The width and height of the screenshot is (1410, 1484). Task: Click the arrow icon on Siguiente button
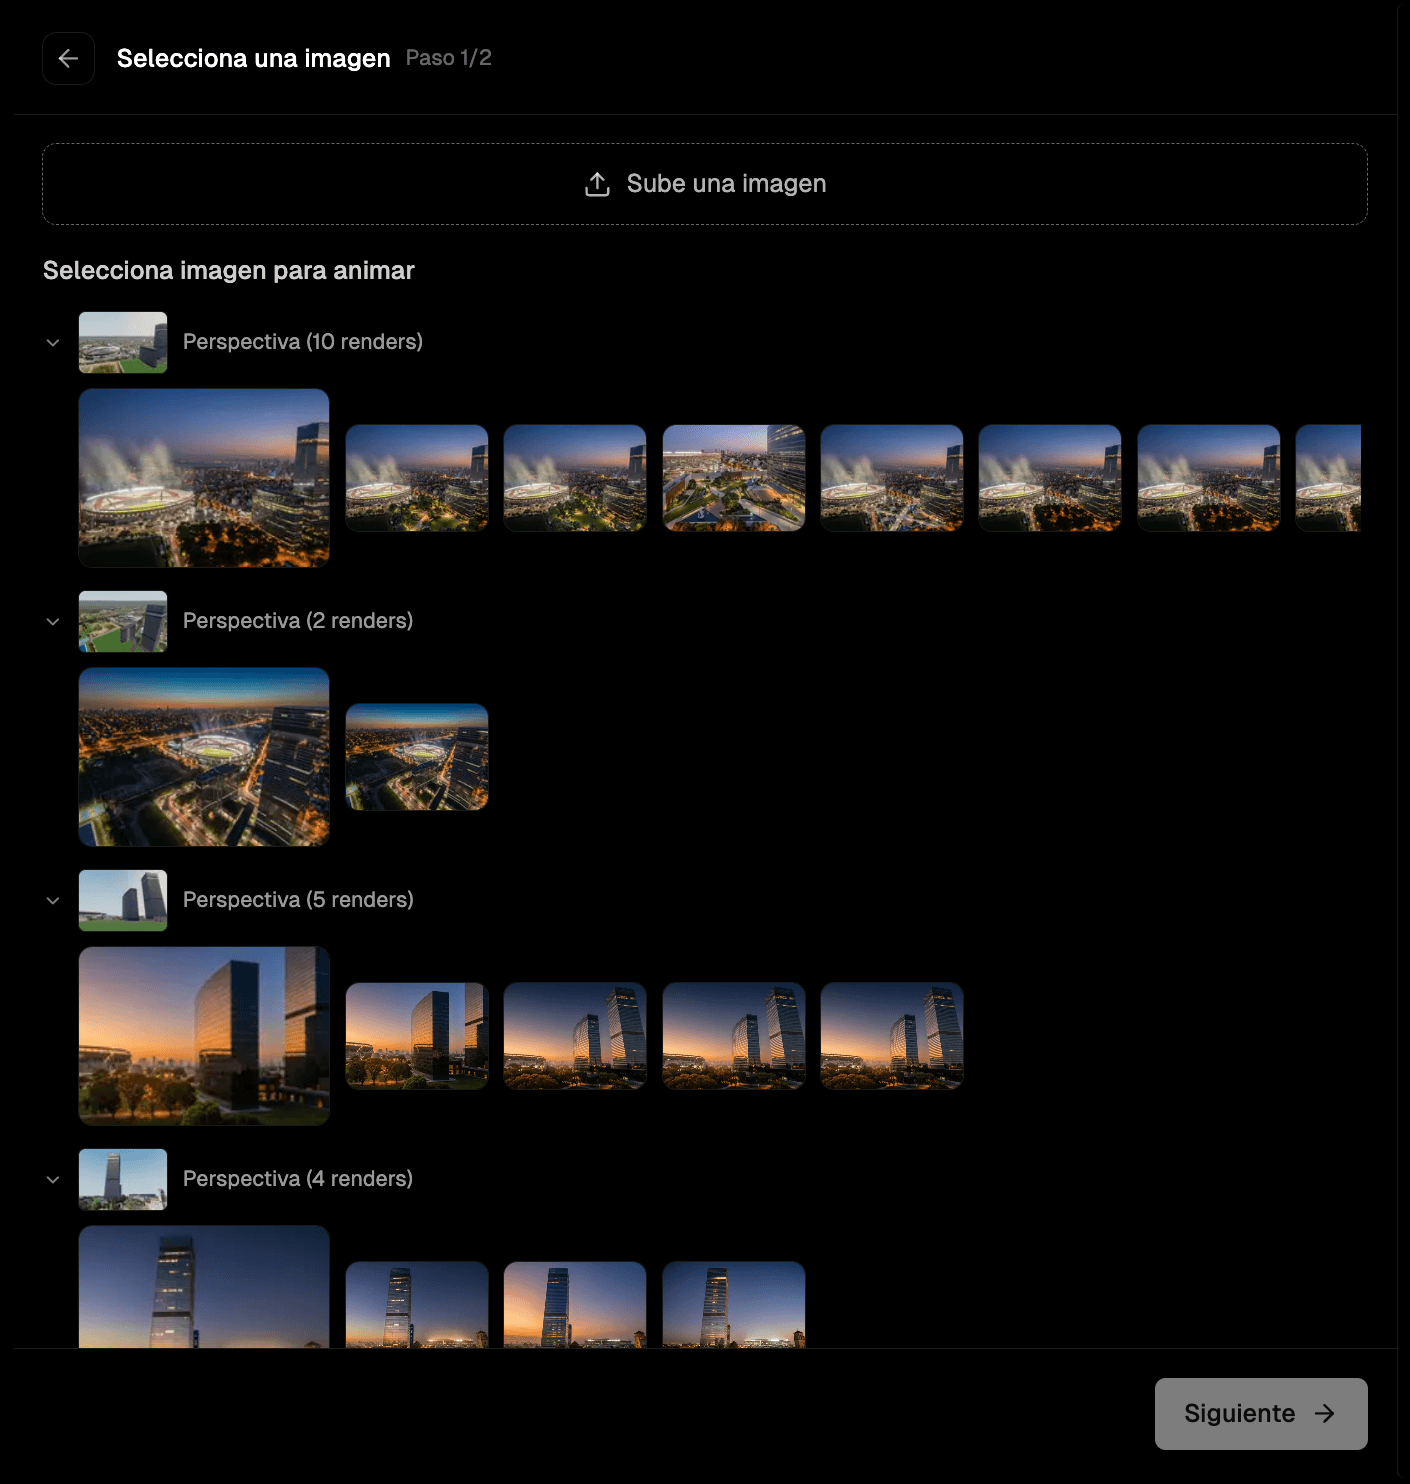(1325, 1413)
